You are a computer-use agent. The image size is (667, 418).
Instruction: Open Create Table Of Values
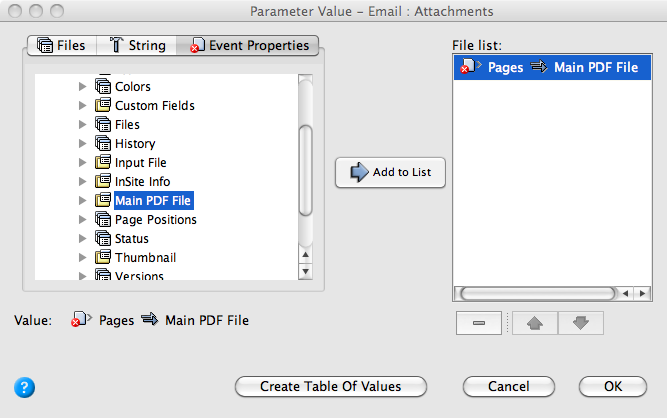331,386
